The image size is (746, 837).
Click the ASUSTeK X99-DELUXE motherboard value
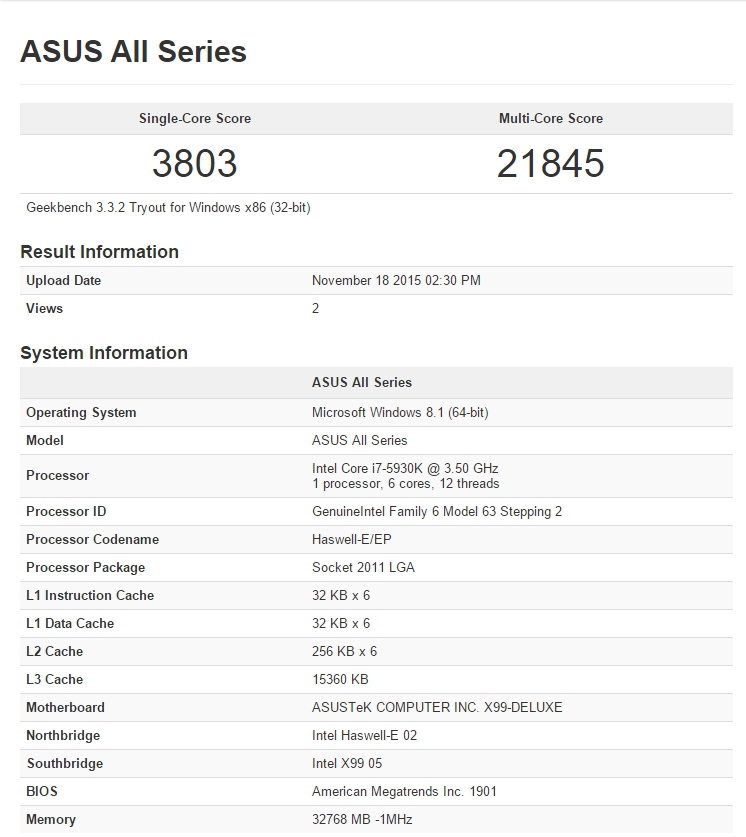click(x=437, y=708)
